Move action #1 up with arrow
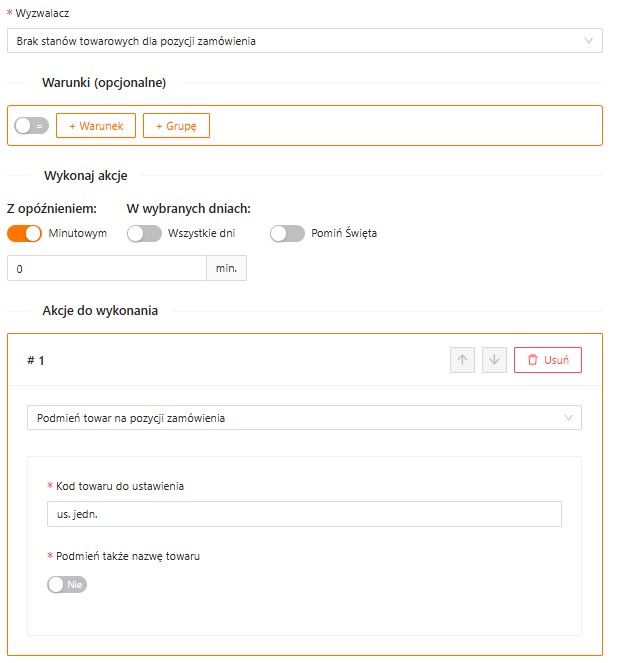The width and height of the screenshot is (617, 663). click(x=462, y=360)
